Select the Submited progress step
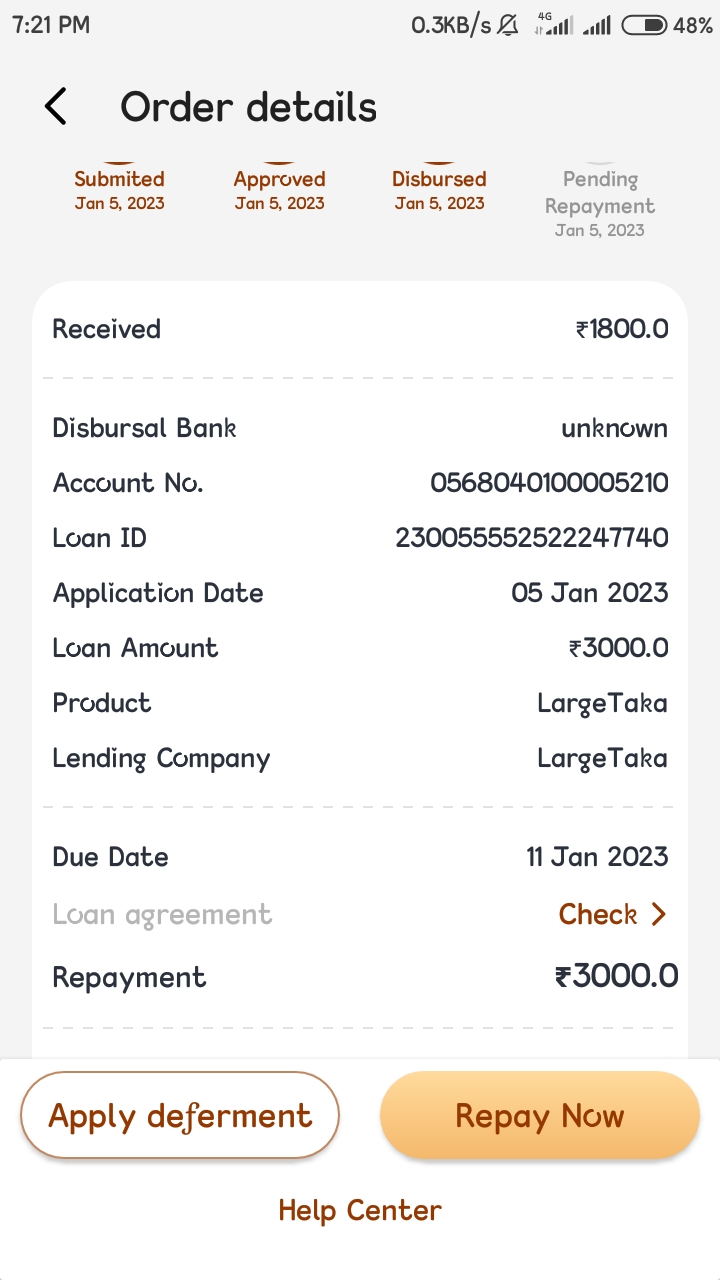 (119, 188)
